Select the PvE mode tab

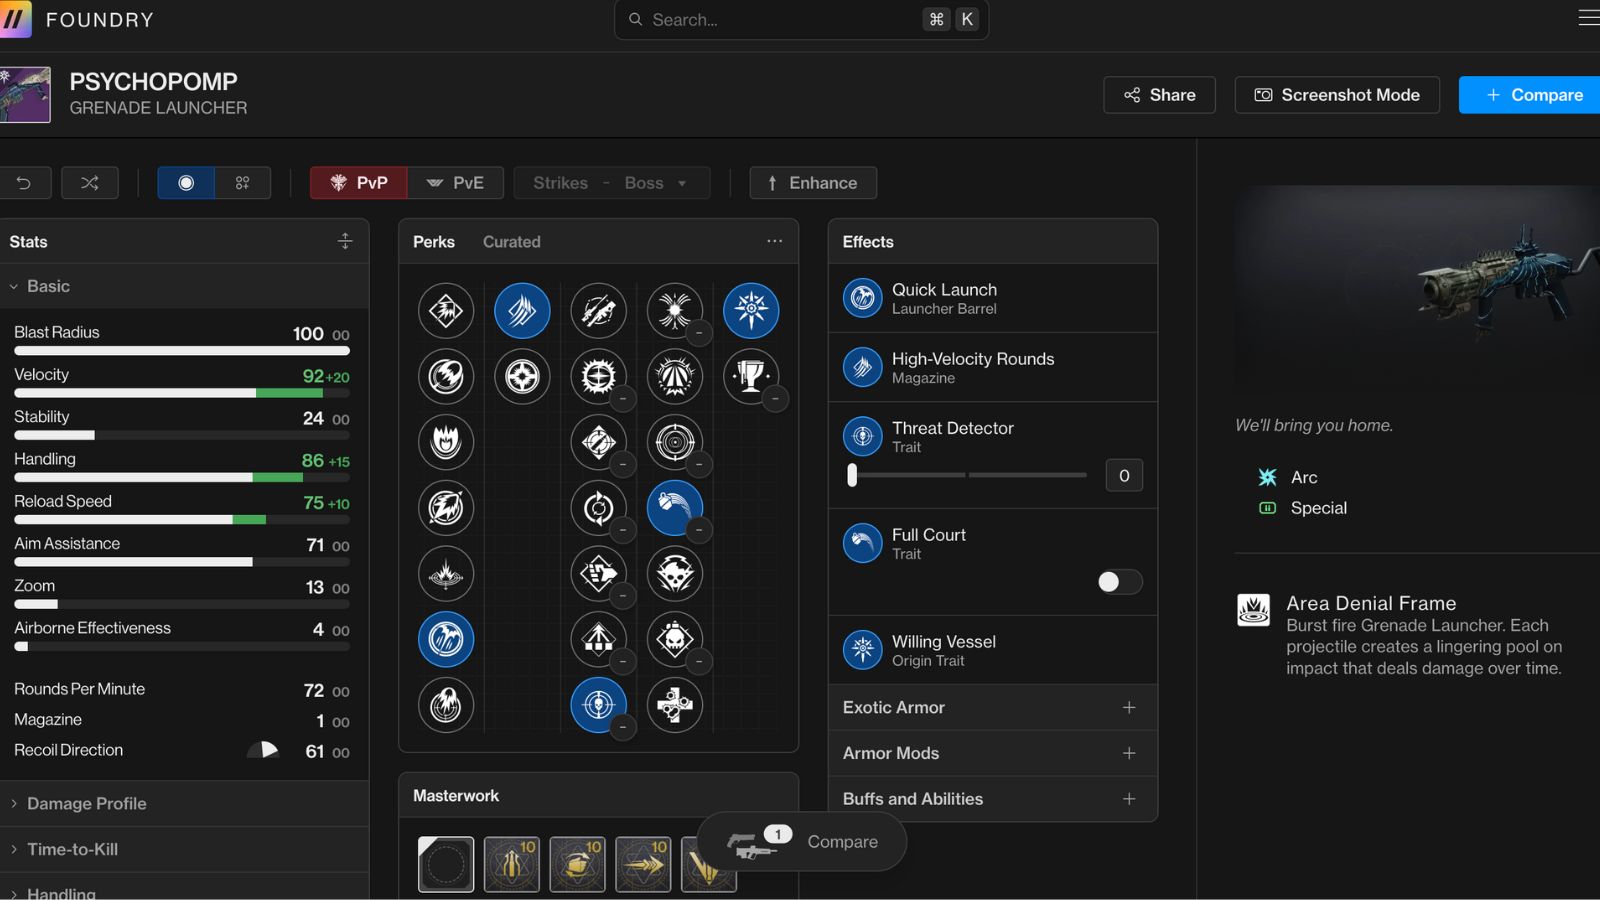(x=456, y=183)
